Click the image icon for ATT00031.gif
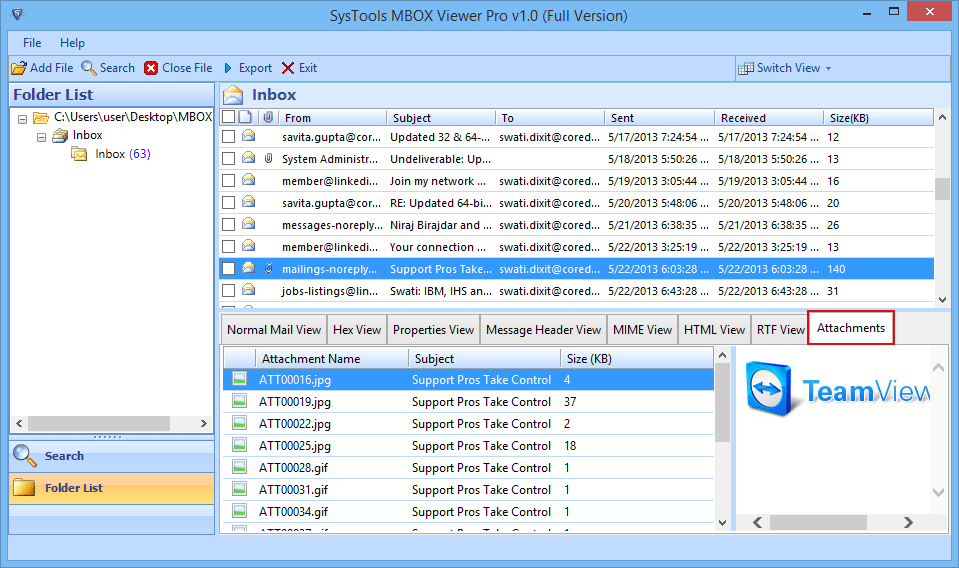 point(239,489)
